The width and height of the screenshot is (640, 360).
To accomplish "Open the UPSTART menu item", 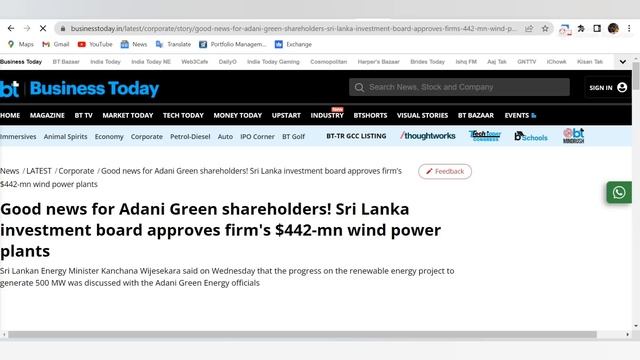I will (x=286, y=116).
